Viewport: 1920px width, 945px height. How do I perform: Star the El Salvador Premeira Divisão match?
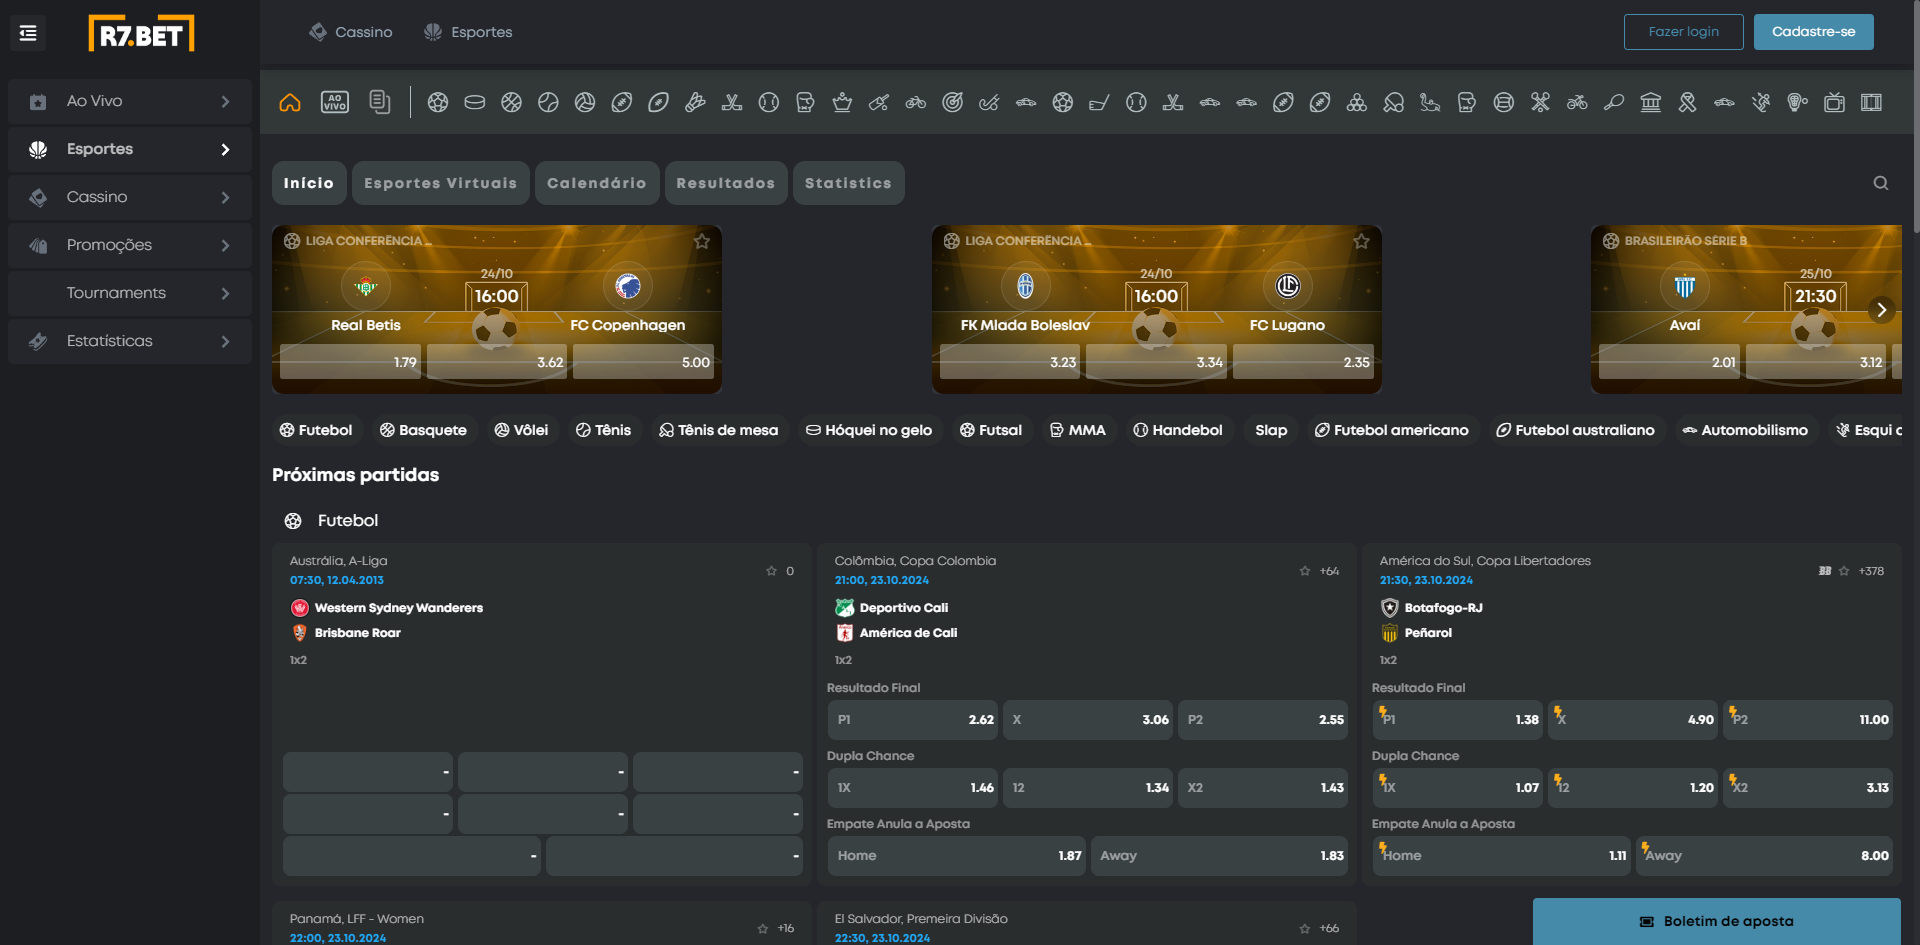[1304, 929]
